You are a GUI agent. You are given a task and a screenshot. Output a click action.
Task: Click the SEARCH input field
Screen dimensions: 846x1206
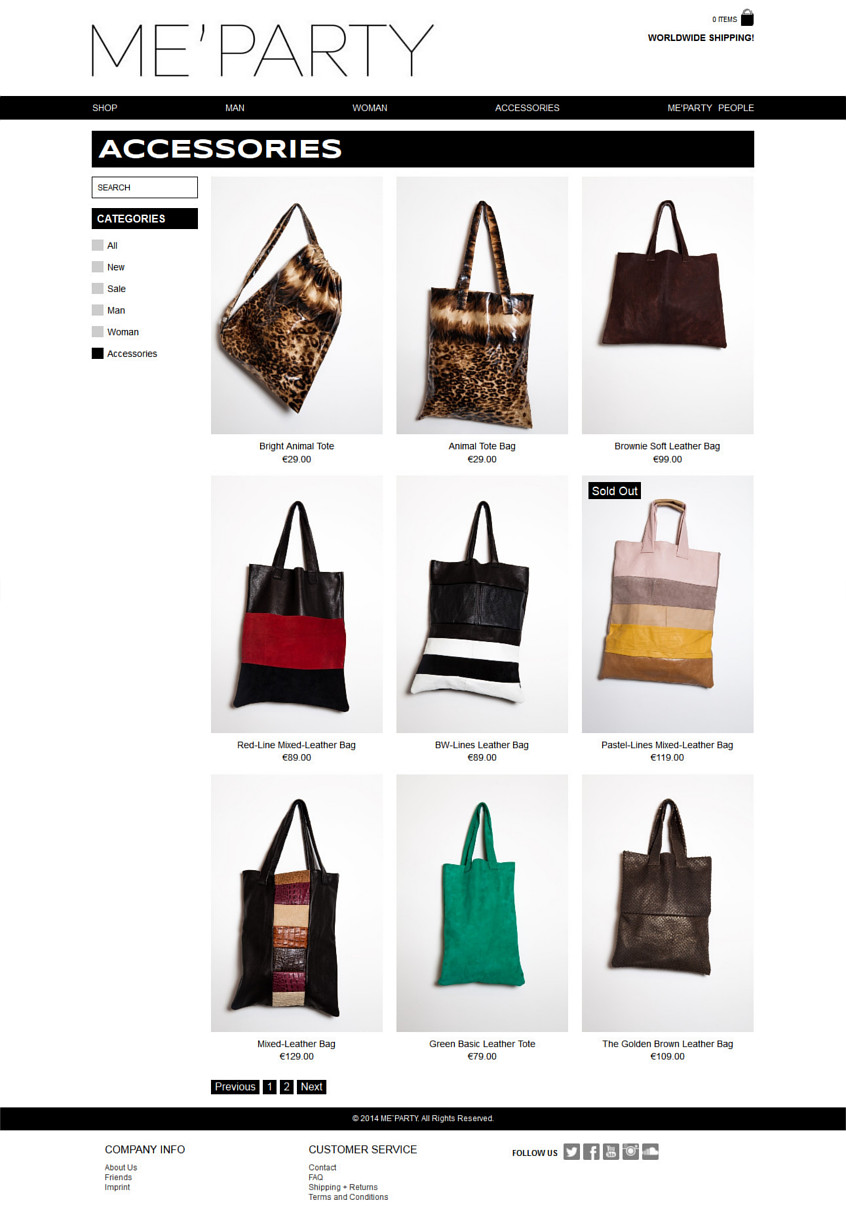(x=145, y=187)
